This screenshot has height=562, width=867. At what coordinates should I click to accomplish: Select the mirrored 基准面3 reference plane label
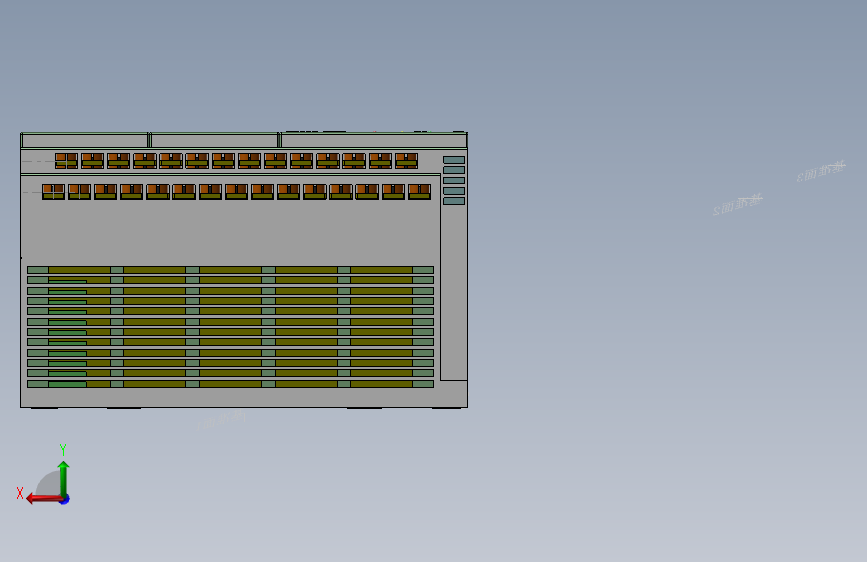(821, 171)
